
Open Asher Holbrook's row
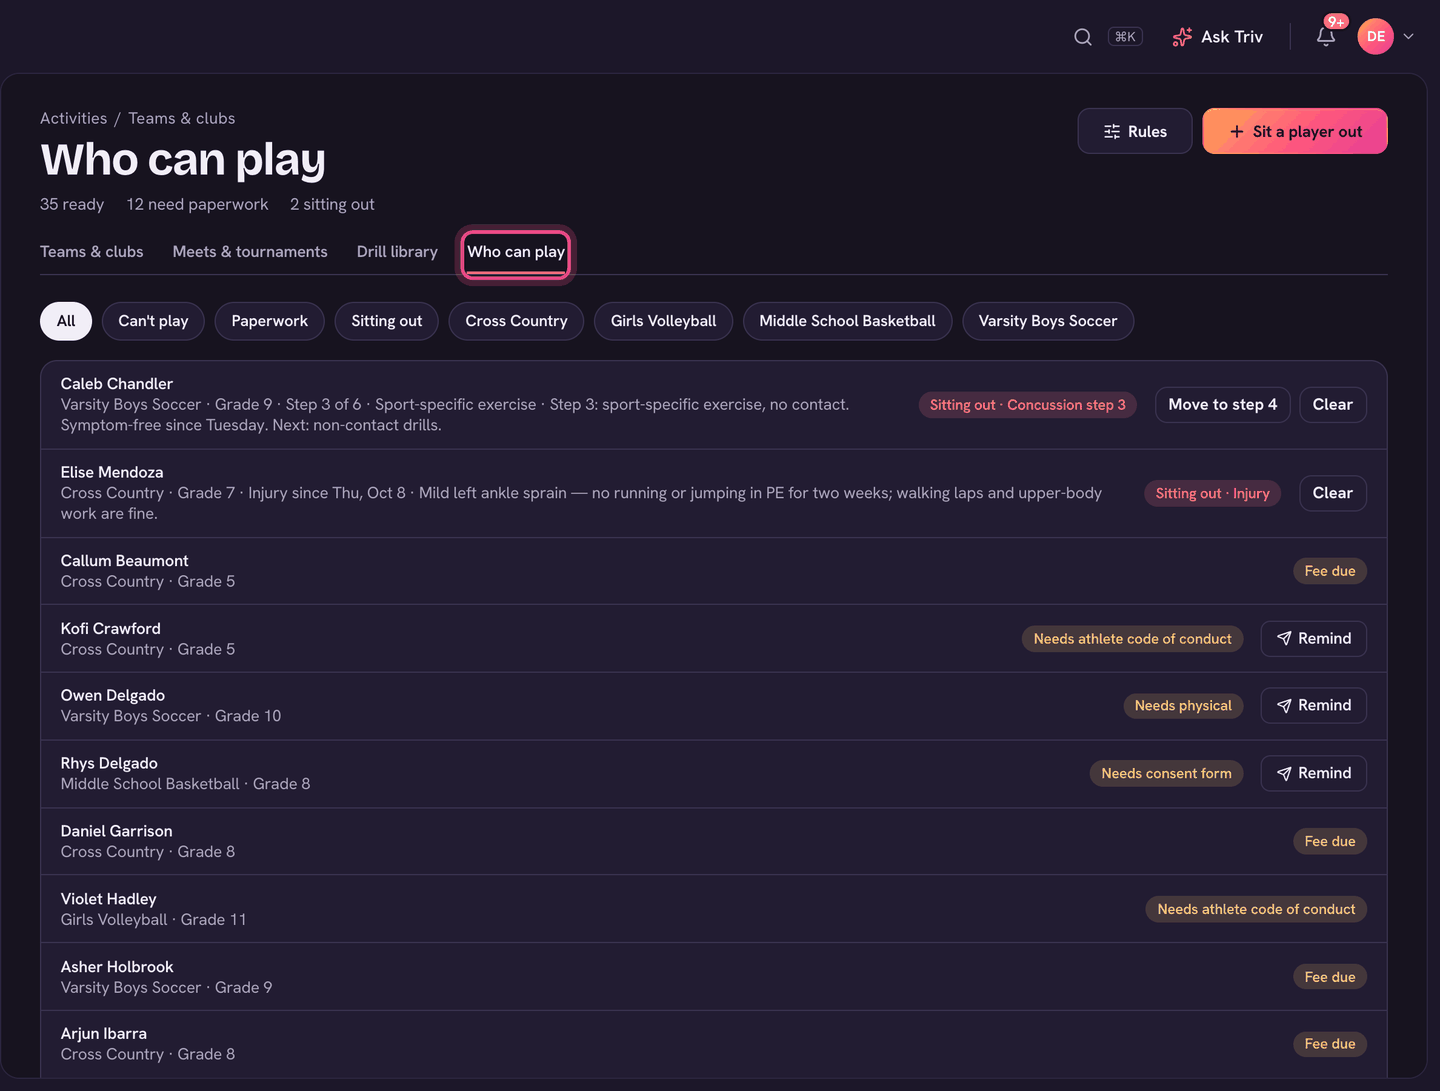tap(714, 977)
